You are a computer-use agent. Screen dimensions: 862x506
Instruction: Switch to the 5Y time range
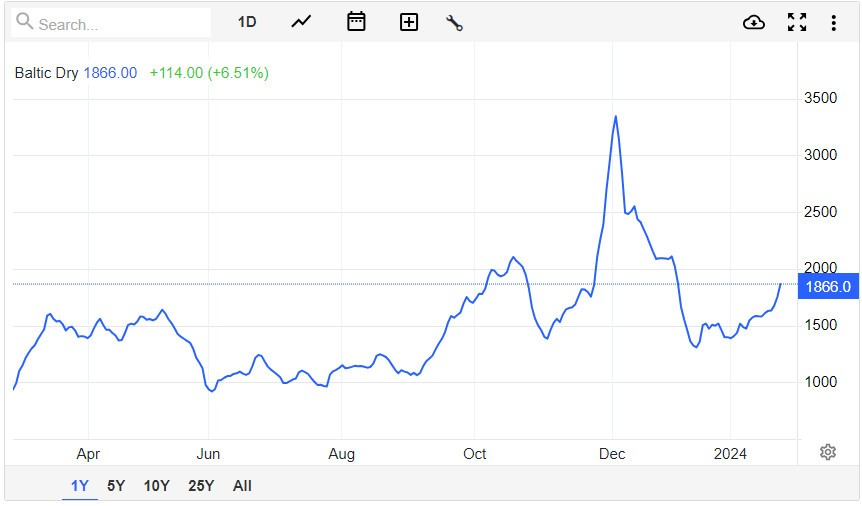[116, 486]
